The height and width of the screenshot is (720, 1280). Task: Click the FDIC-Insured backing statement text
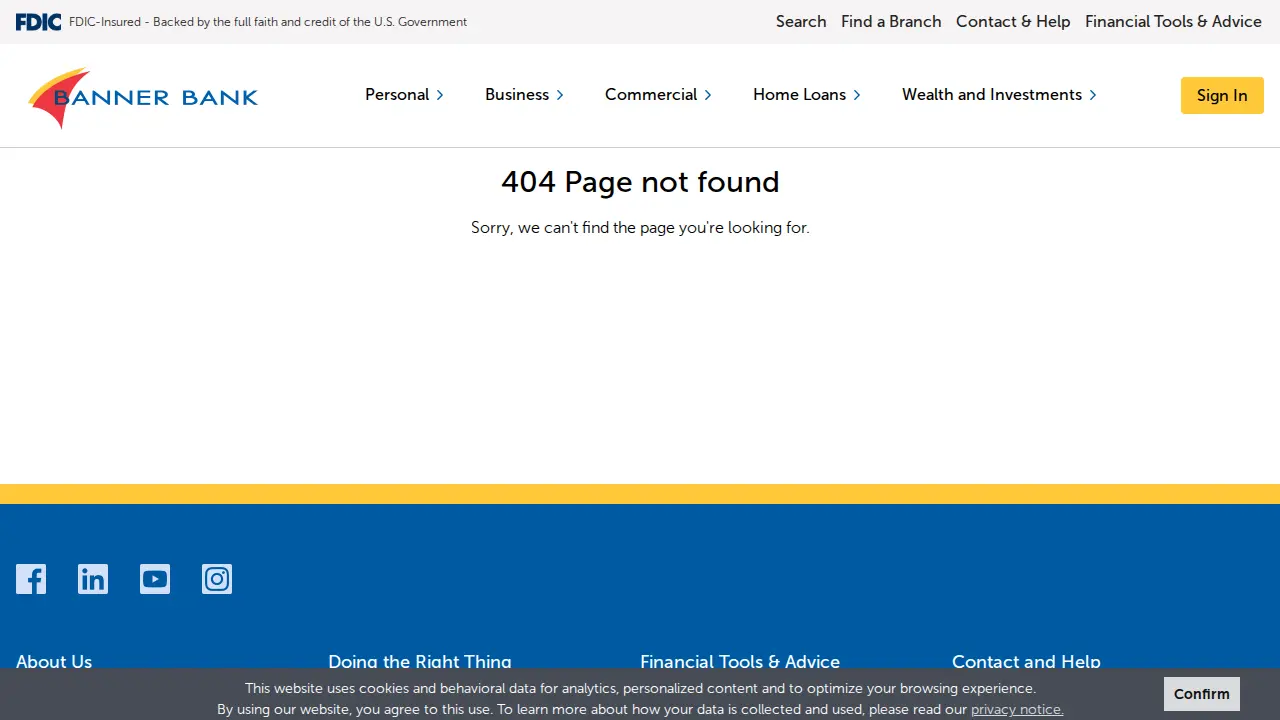tap(268, 22)
